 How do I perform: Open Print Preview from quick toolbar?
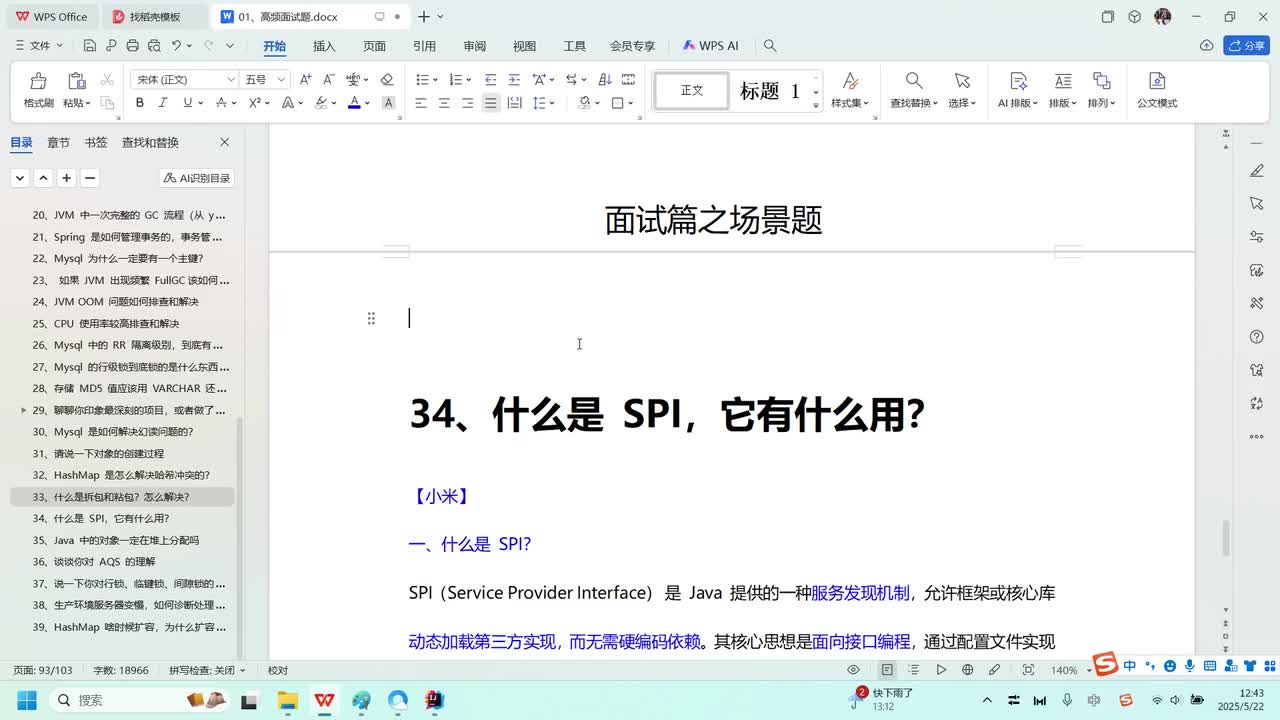click(x=154, y=46)
